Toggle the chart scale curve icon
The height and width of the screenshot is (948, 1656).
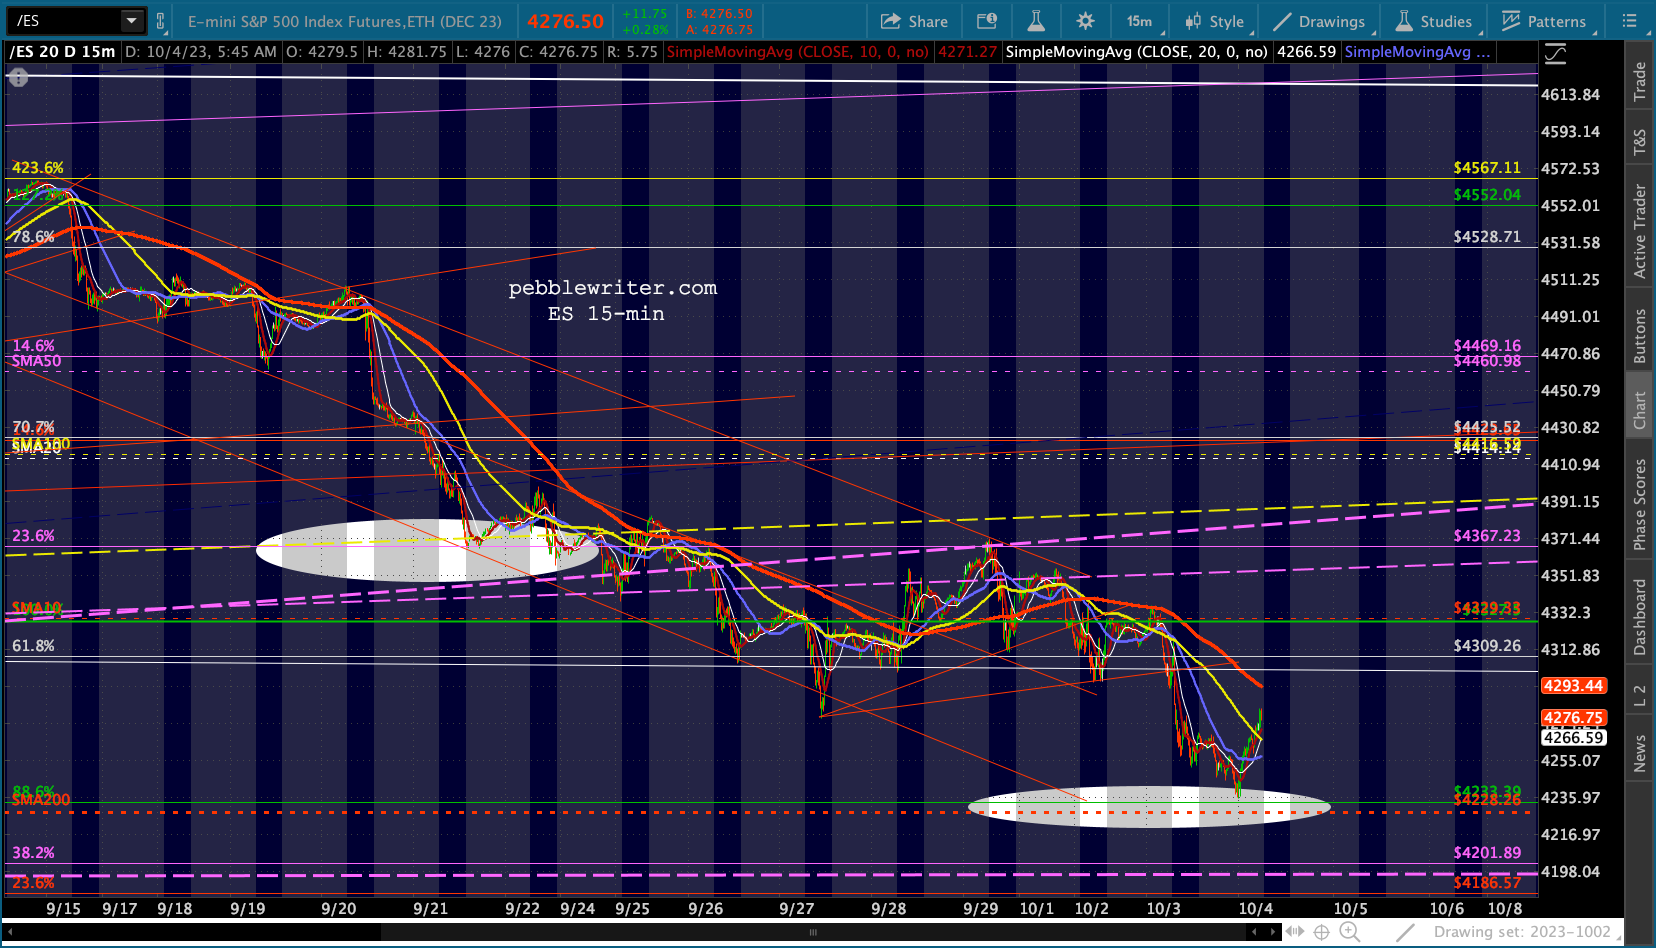[x=1556, y=54]
